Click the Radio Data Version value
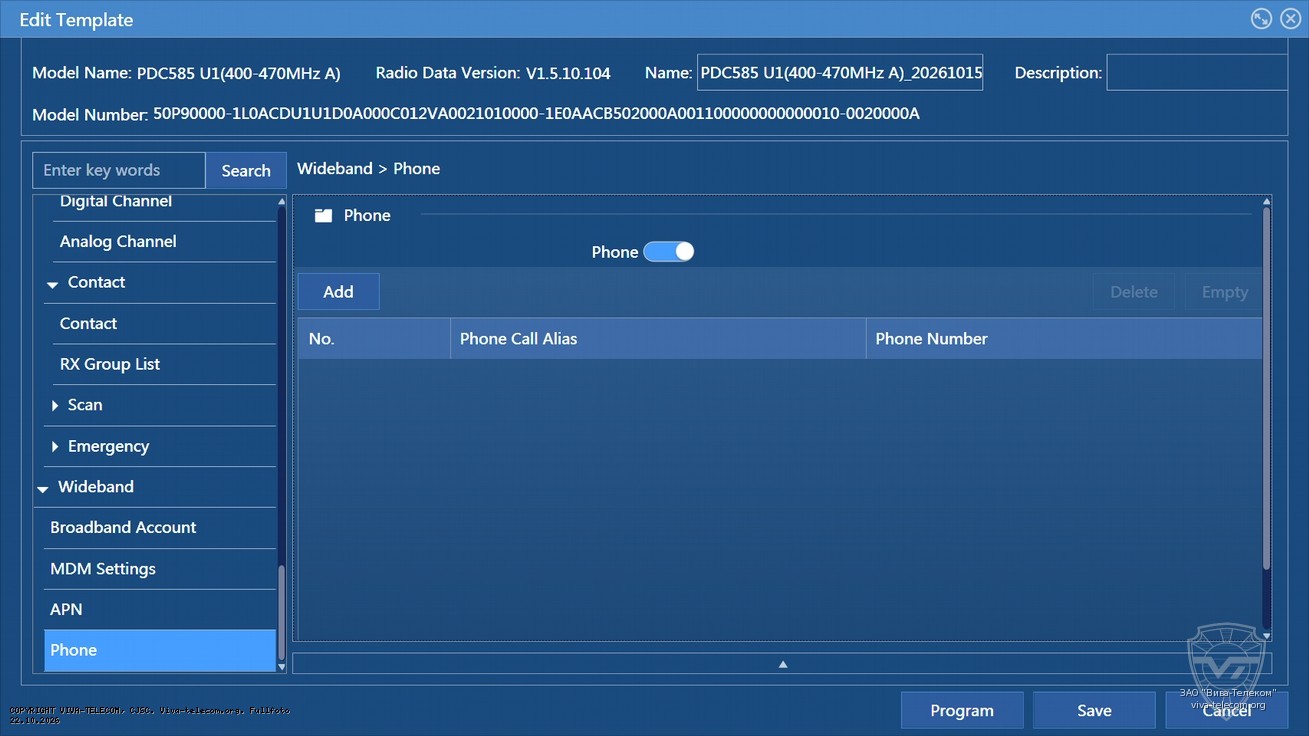The image size is (1309, 736). (568, 73)
